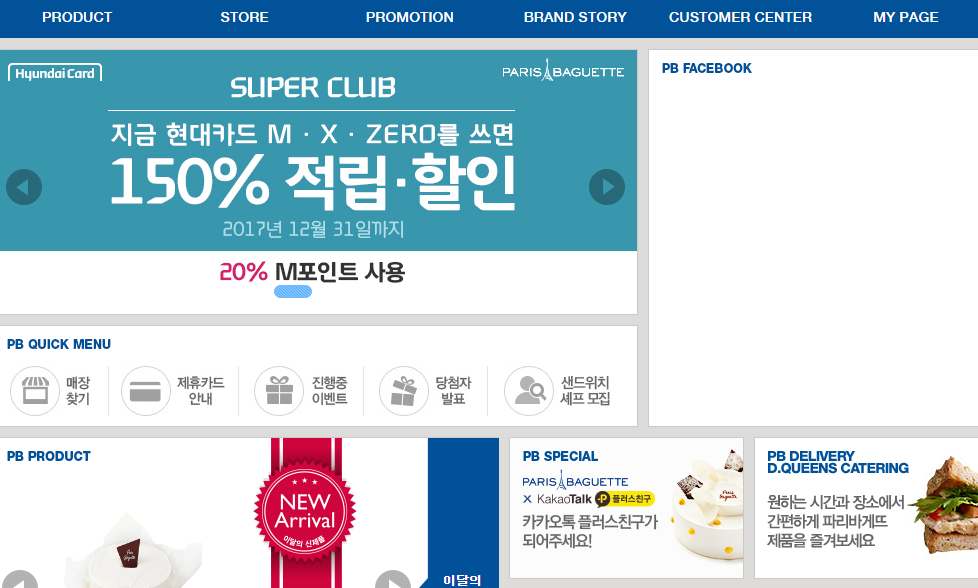Viewport: 978px width, 588px height.
Task: Open the partner card (제휴카드 안내) icon
Action: (x=145, y=391)
